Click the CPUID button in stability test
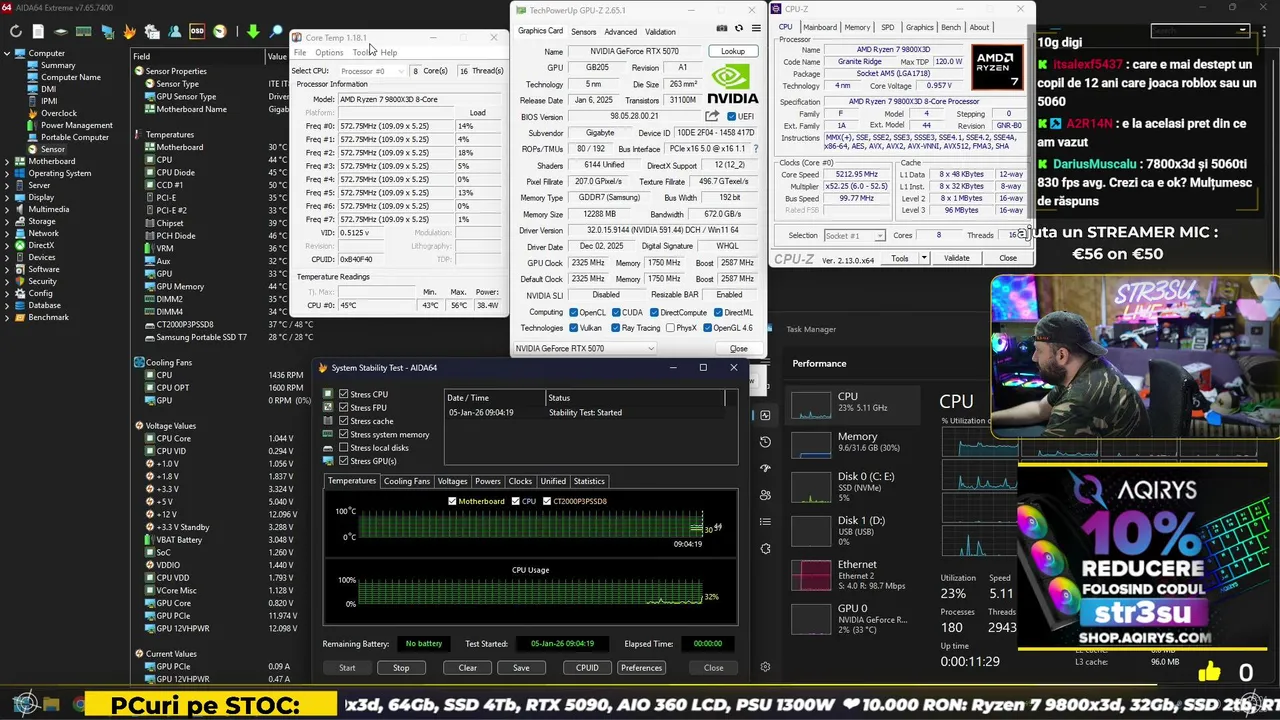 coord(587,667)
